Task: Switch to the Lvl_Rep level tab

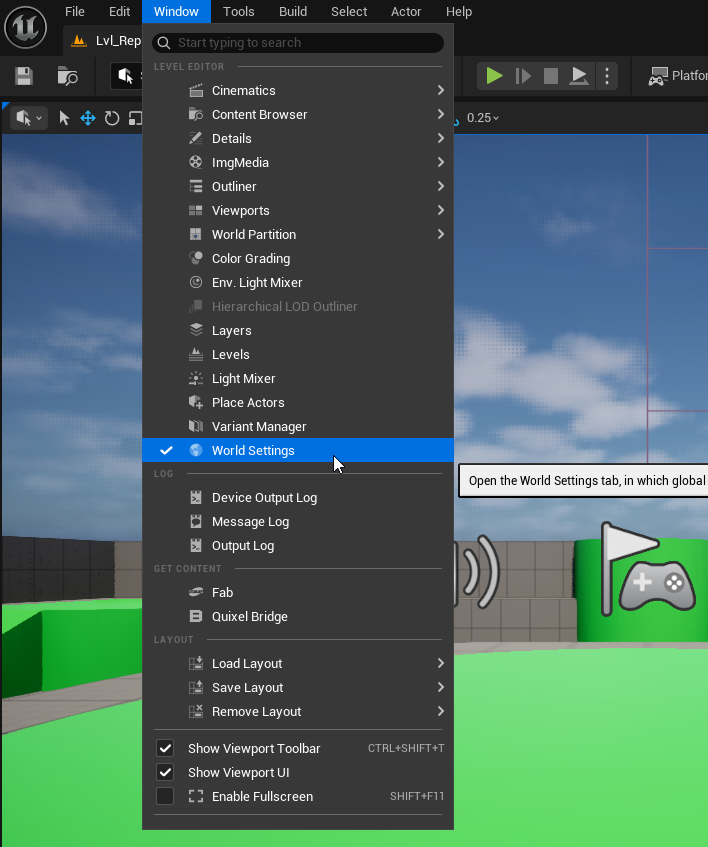Action: click(105, 41)
